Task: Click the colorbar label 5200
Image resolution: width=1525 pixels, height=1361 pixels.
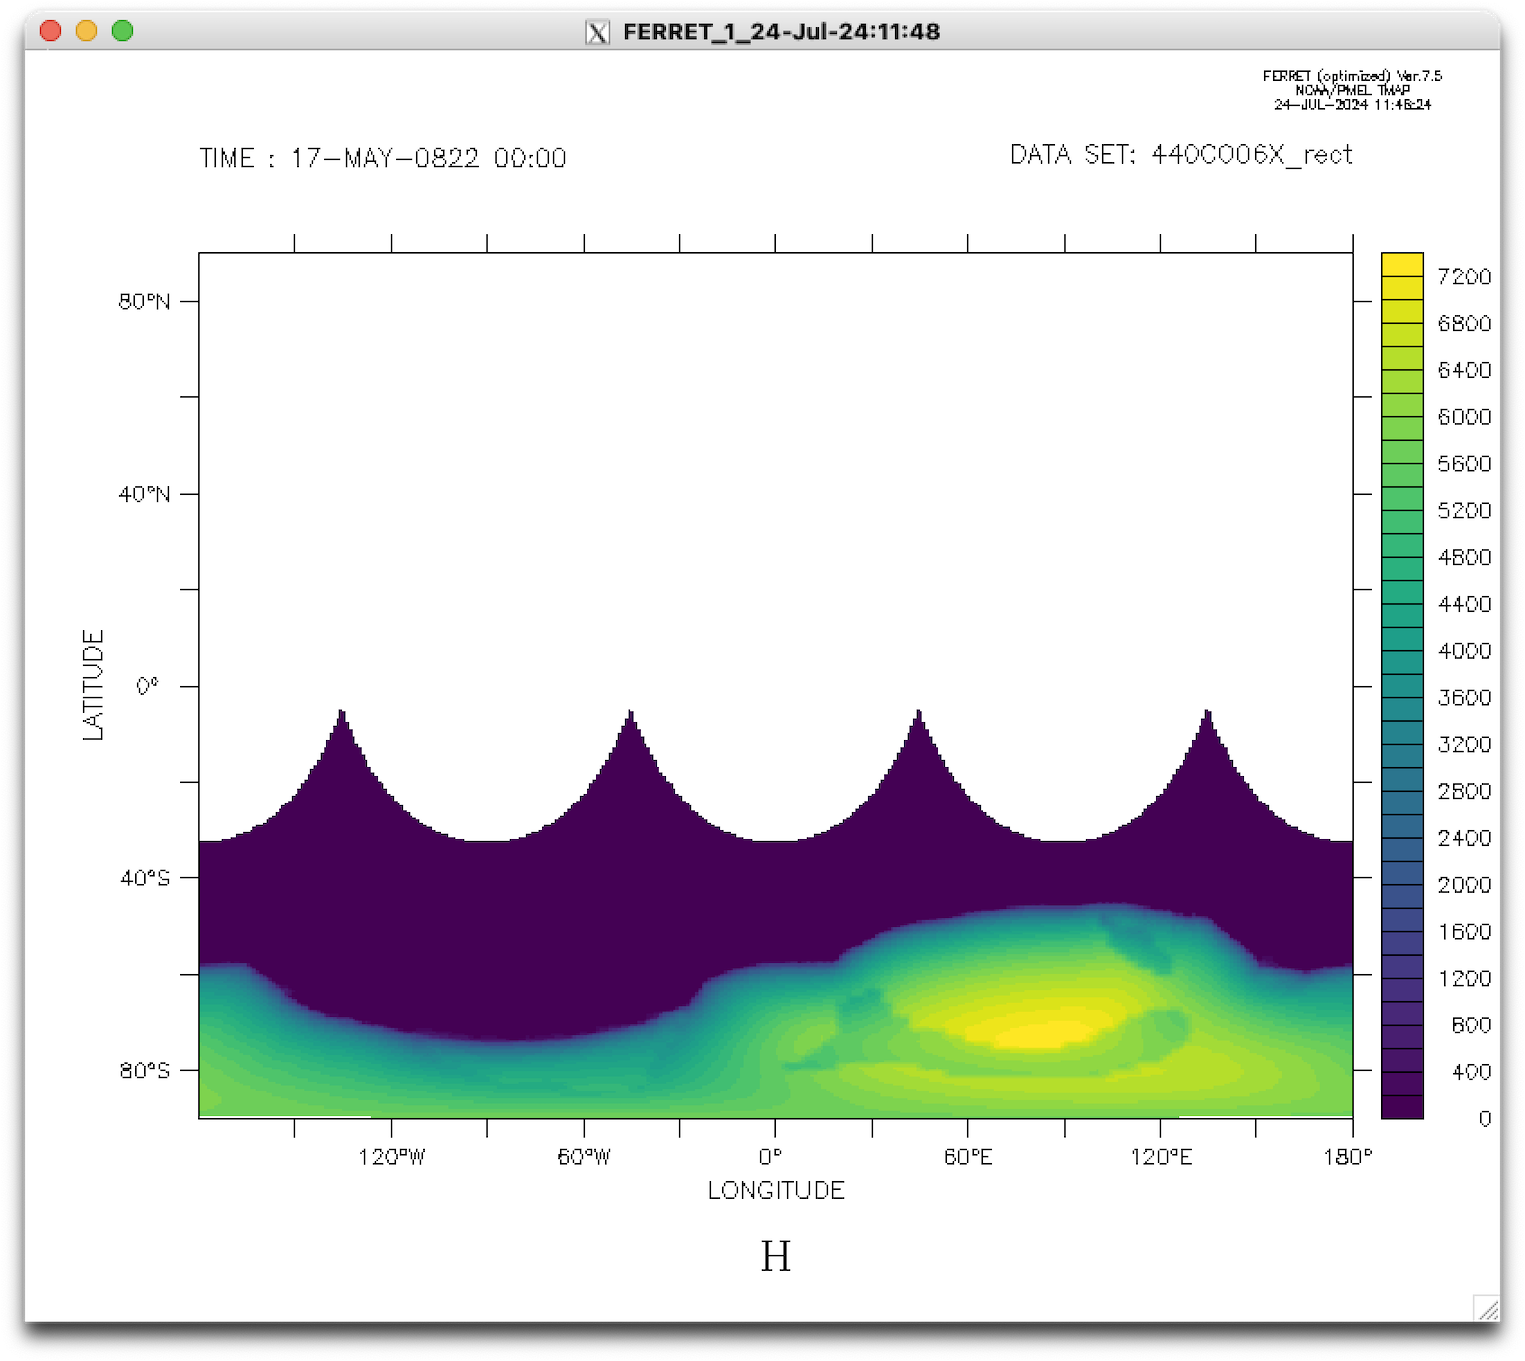Action: pyautogui.click(x=1464, y=511)
